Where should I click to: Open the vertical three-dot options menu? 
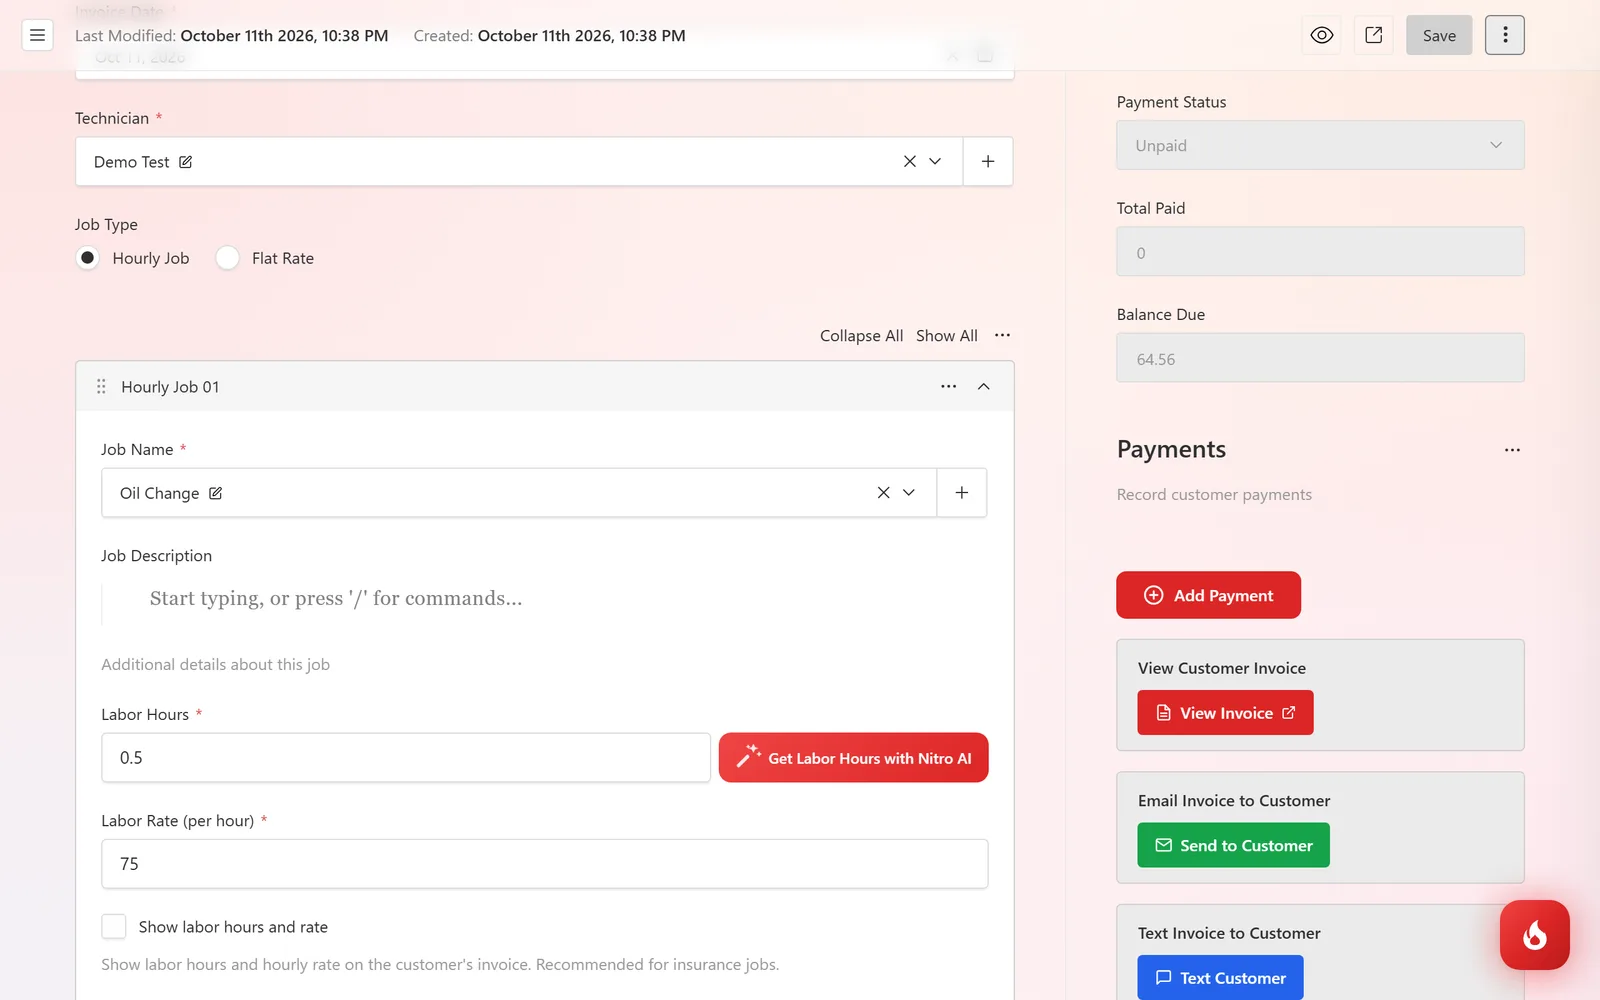(x=1505, y=35)
